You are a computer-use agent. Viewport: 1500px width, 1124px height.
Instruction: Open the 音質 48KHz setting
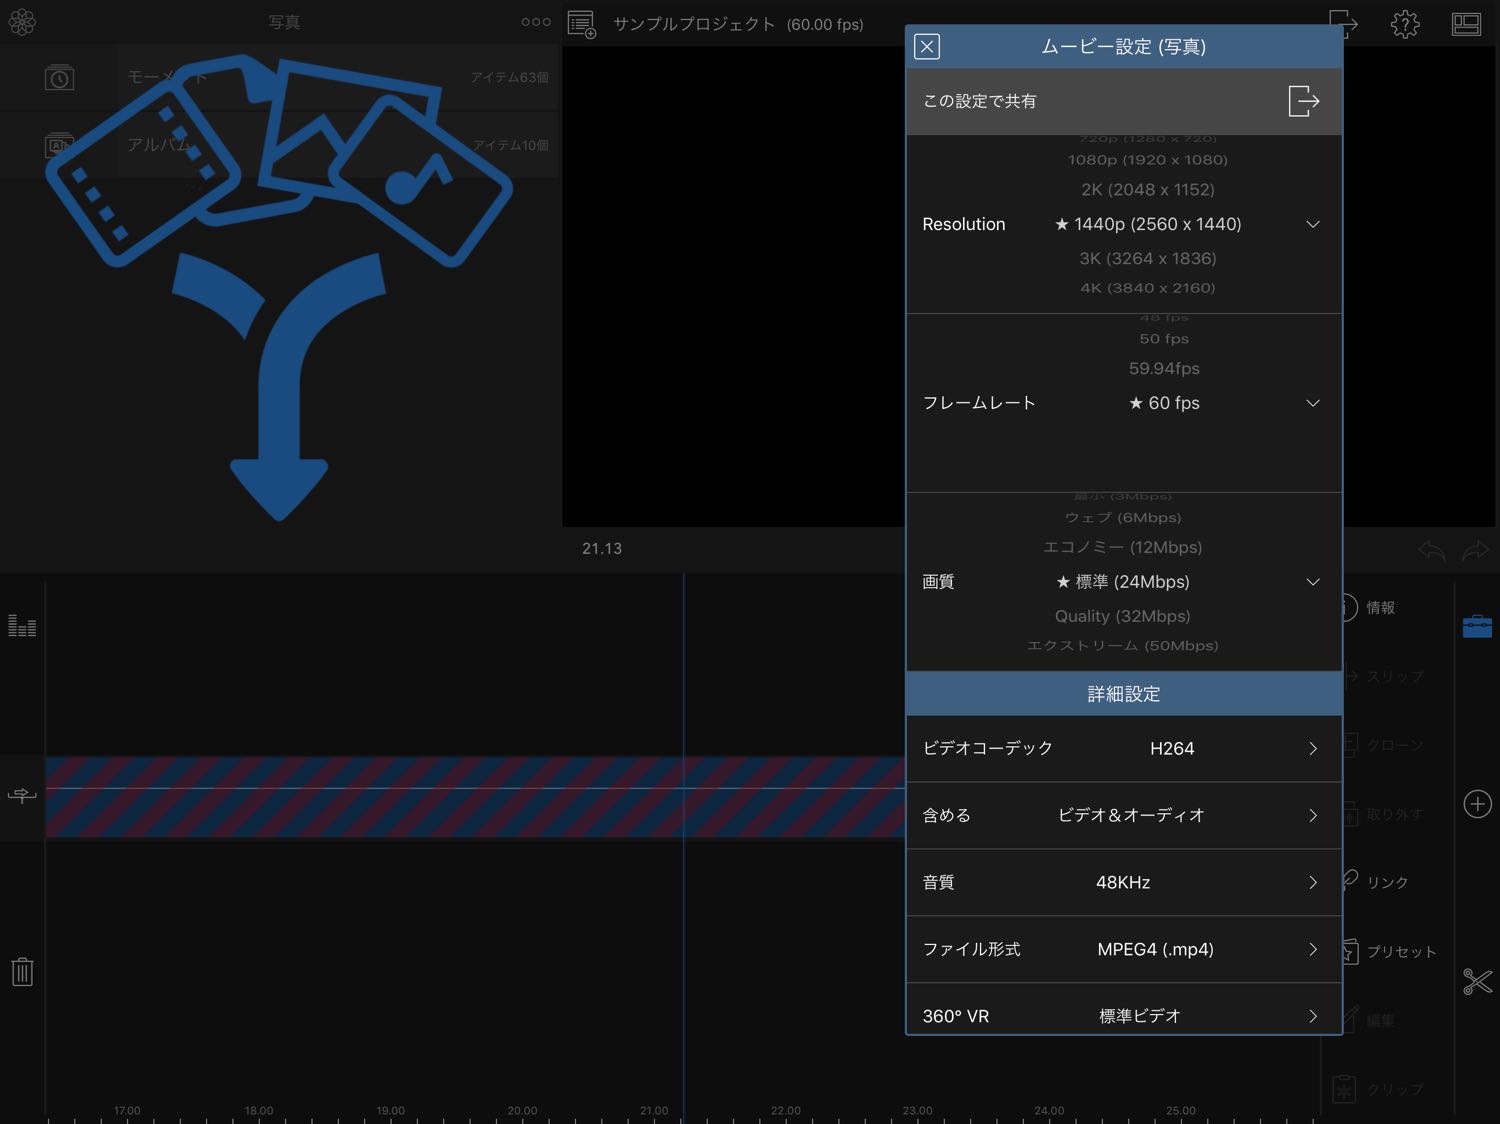click(x=1123, y=882)
